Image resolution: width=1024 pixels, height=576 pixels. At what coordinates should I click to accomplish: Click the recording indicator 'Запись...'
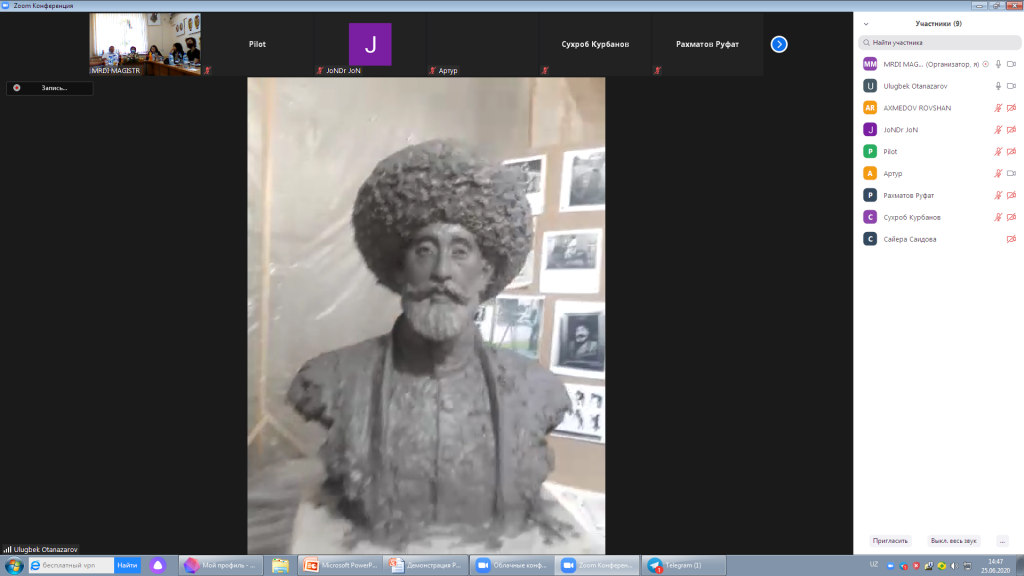(x=49, y=88)
